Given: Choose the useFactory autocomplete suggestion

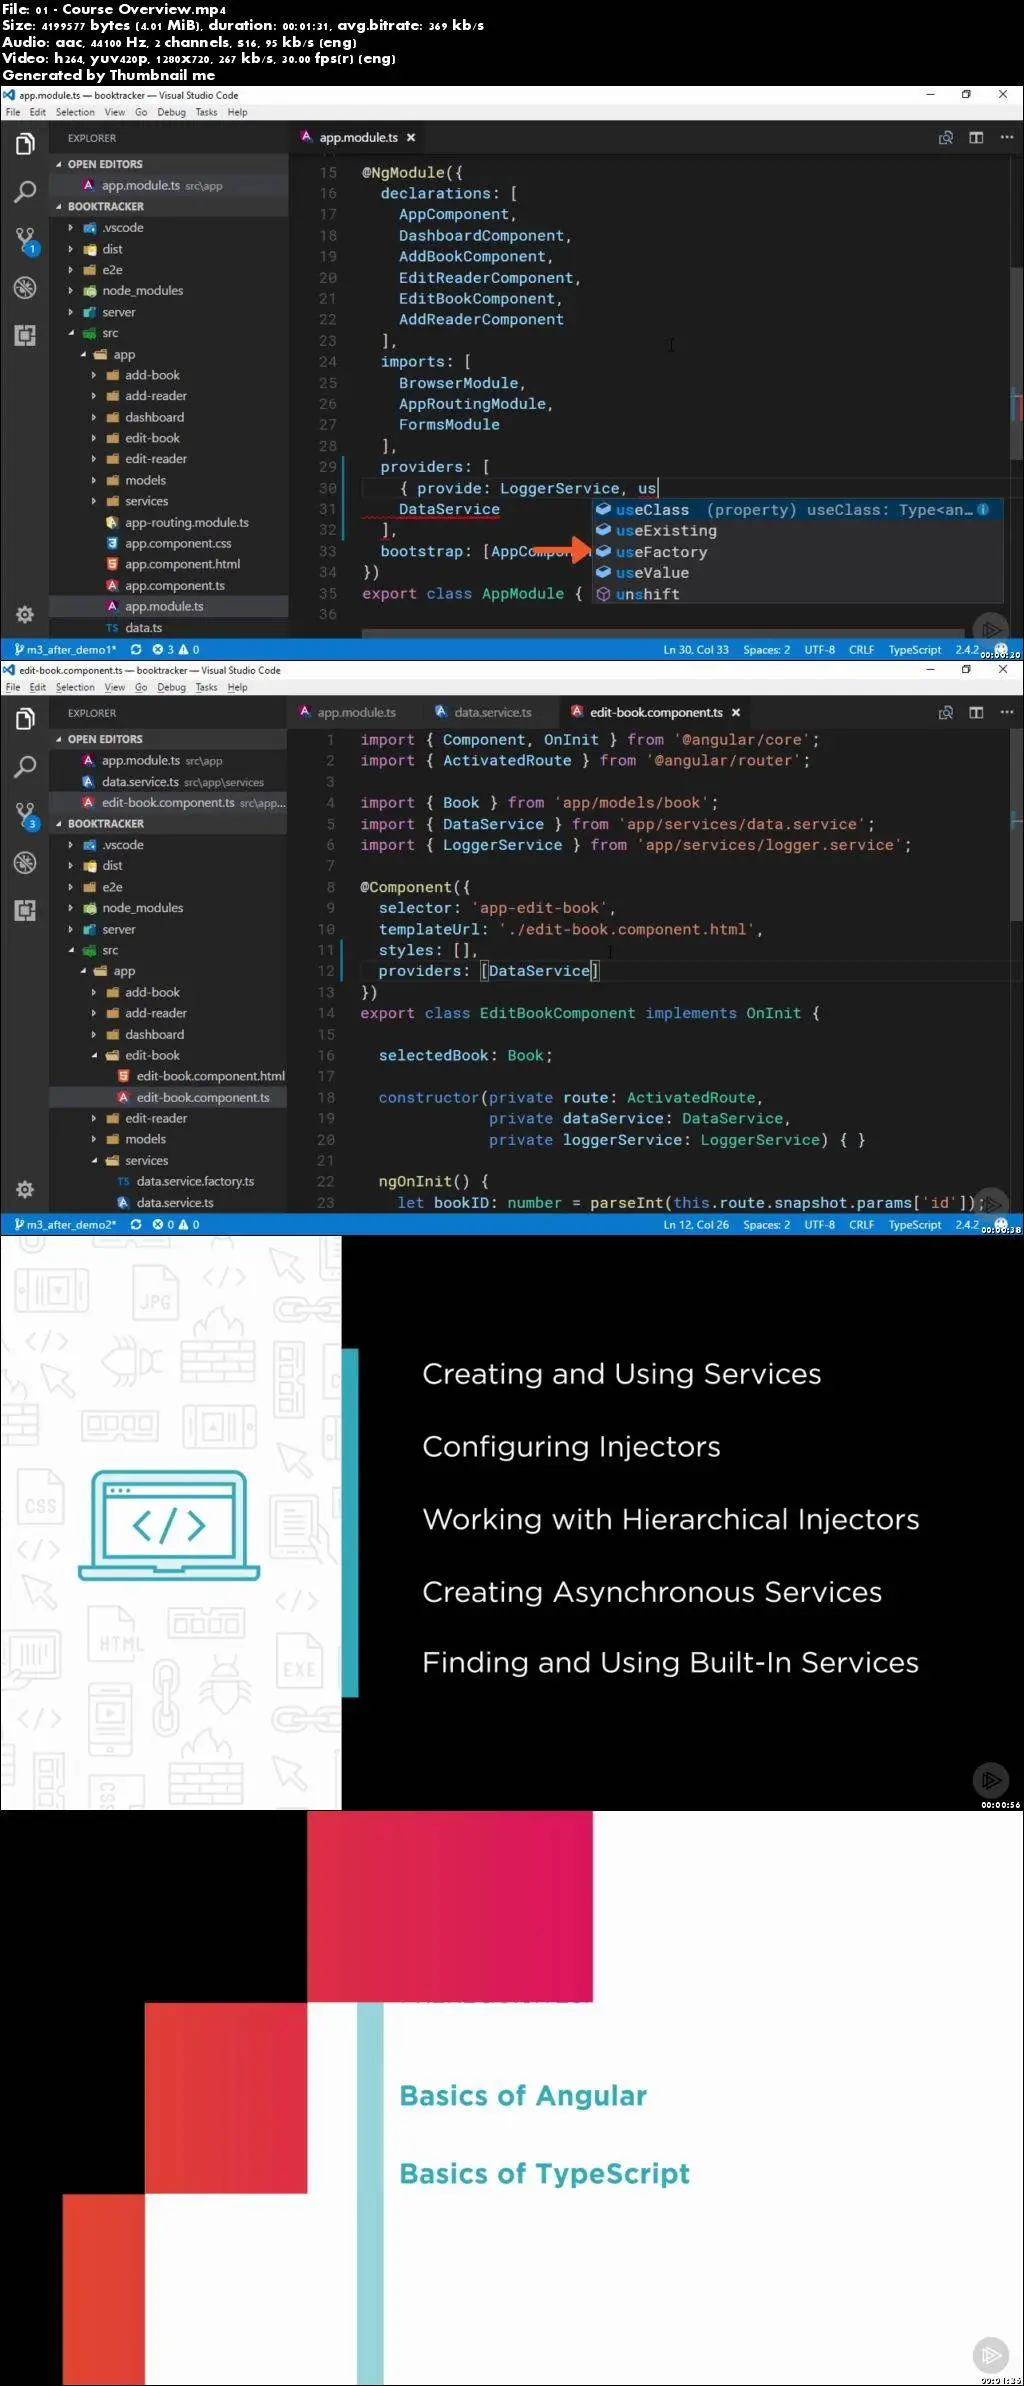Looking at the screenshot, I should (x=798, y=552).
